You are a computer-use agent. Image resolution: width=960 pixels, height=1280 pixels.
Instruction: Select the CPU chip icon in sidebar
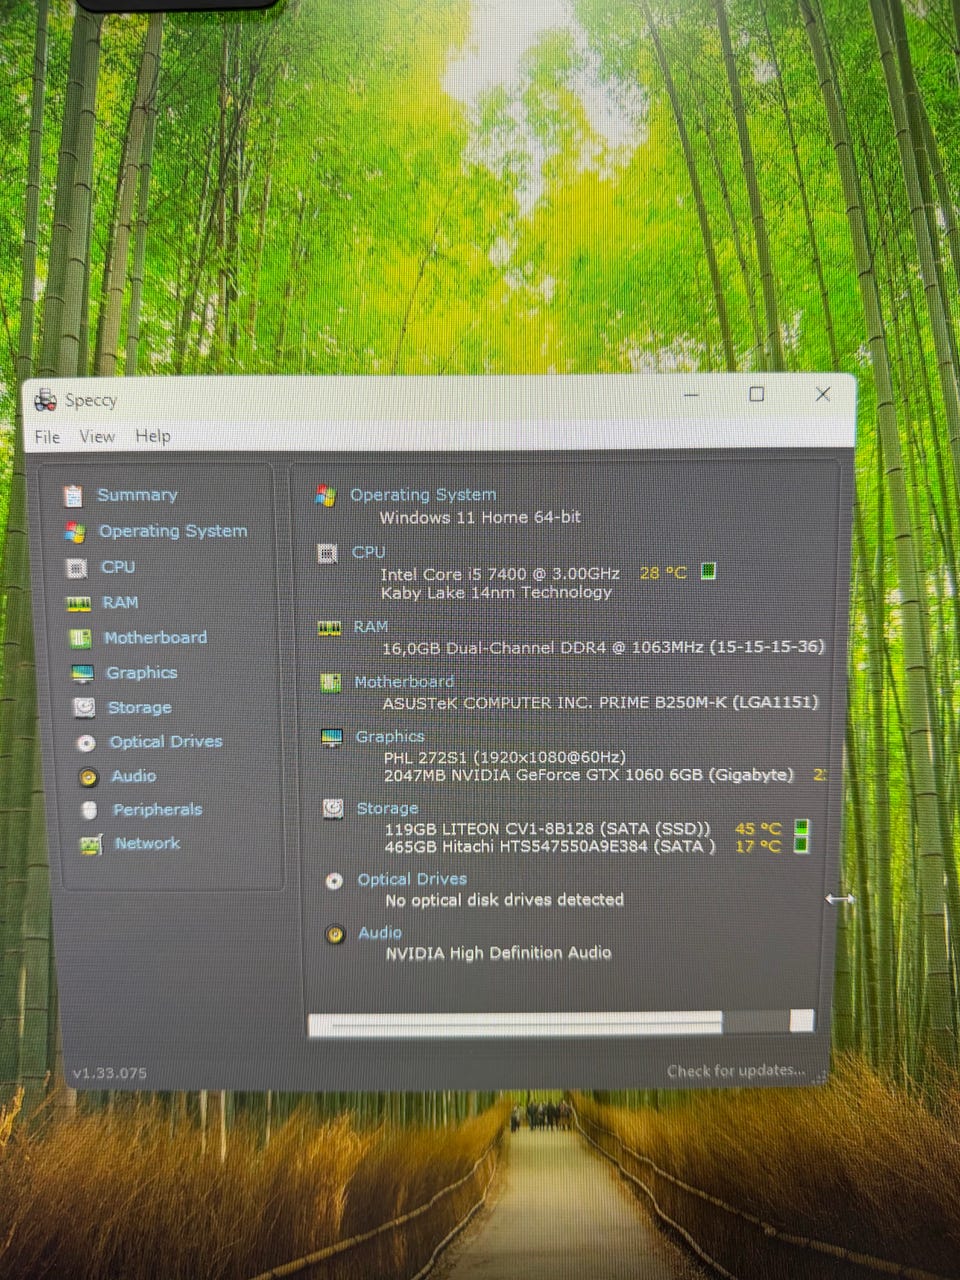click(x=77, y=568)
